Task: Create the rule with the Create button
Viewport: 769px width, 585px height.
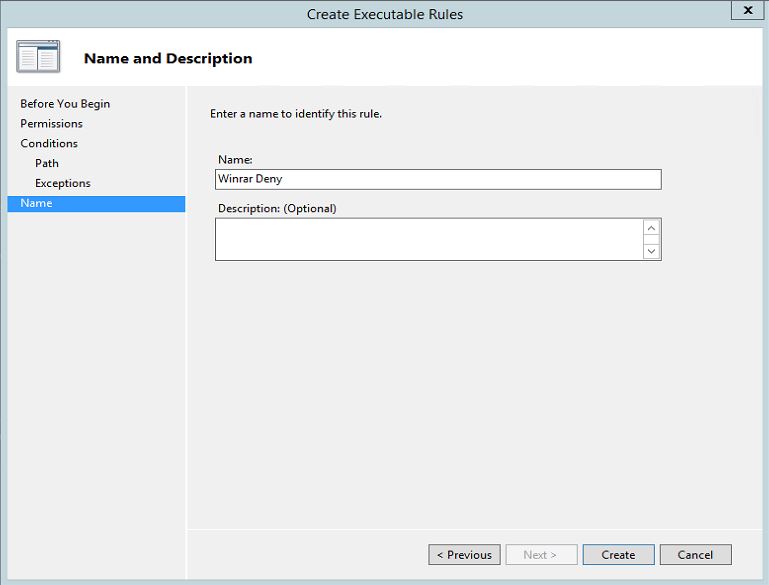Action: [x=618, y=555]
